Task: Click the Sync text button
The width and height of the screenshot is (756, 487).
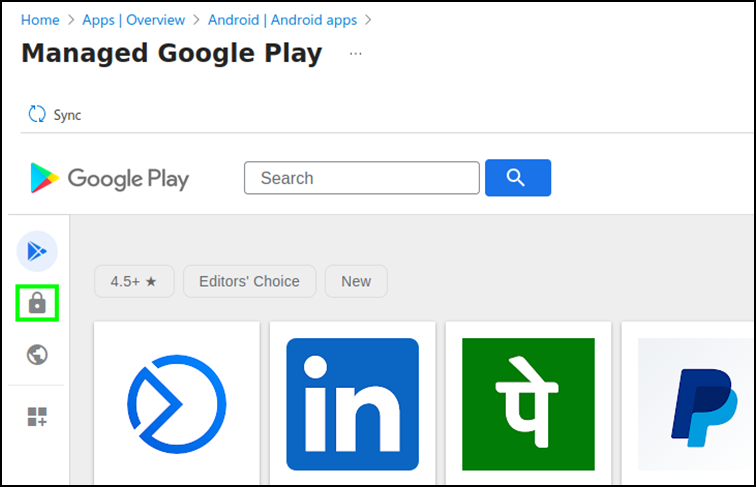Action: point(67,115)
